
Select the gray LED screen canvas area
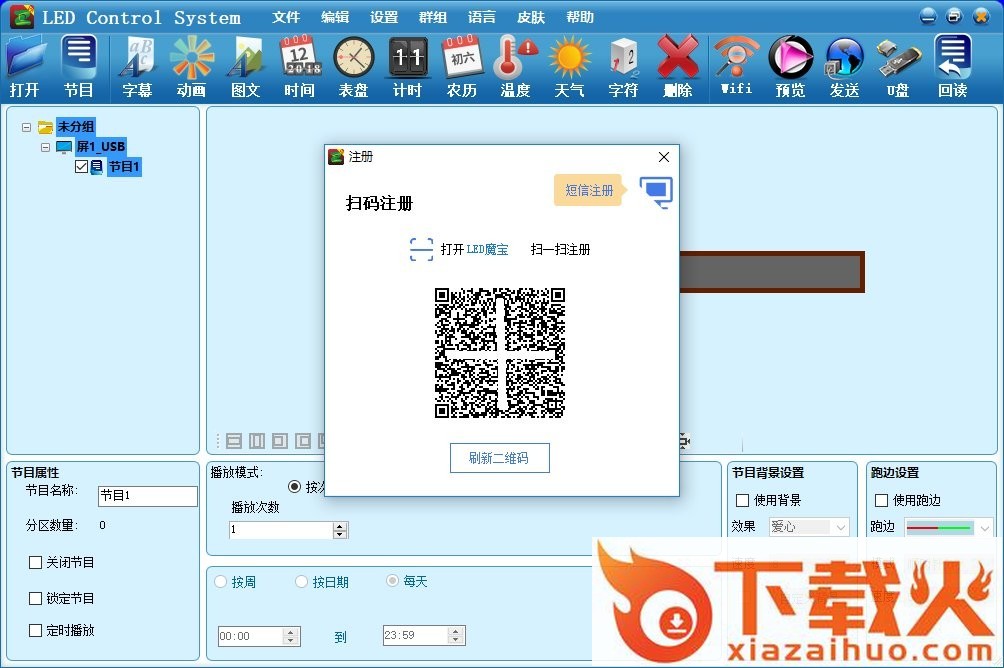point(772,272)
